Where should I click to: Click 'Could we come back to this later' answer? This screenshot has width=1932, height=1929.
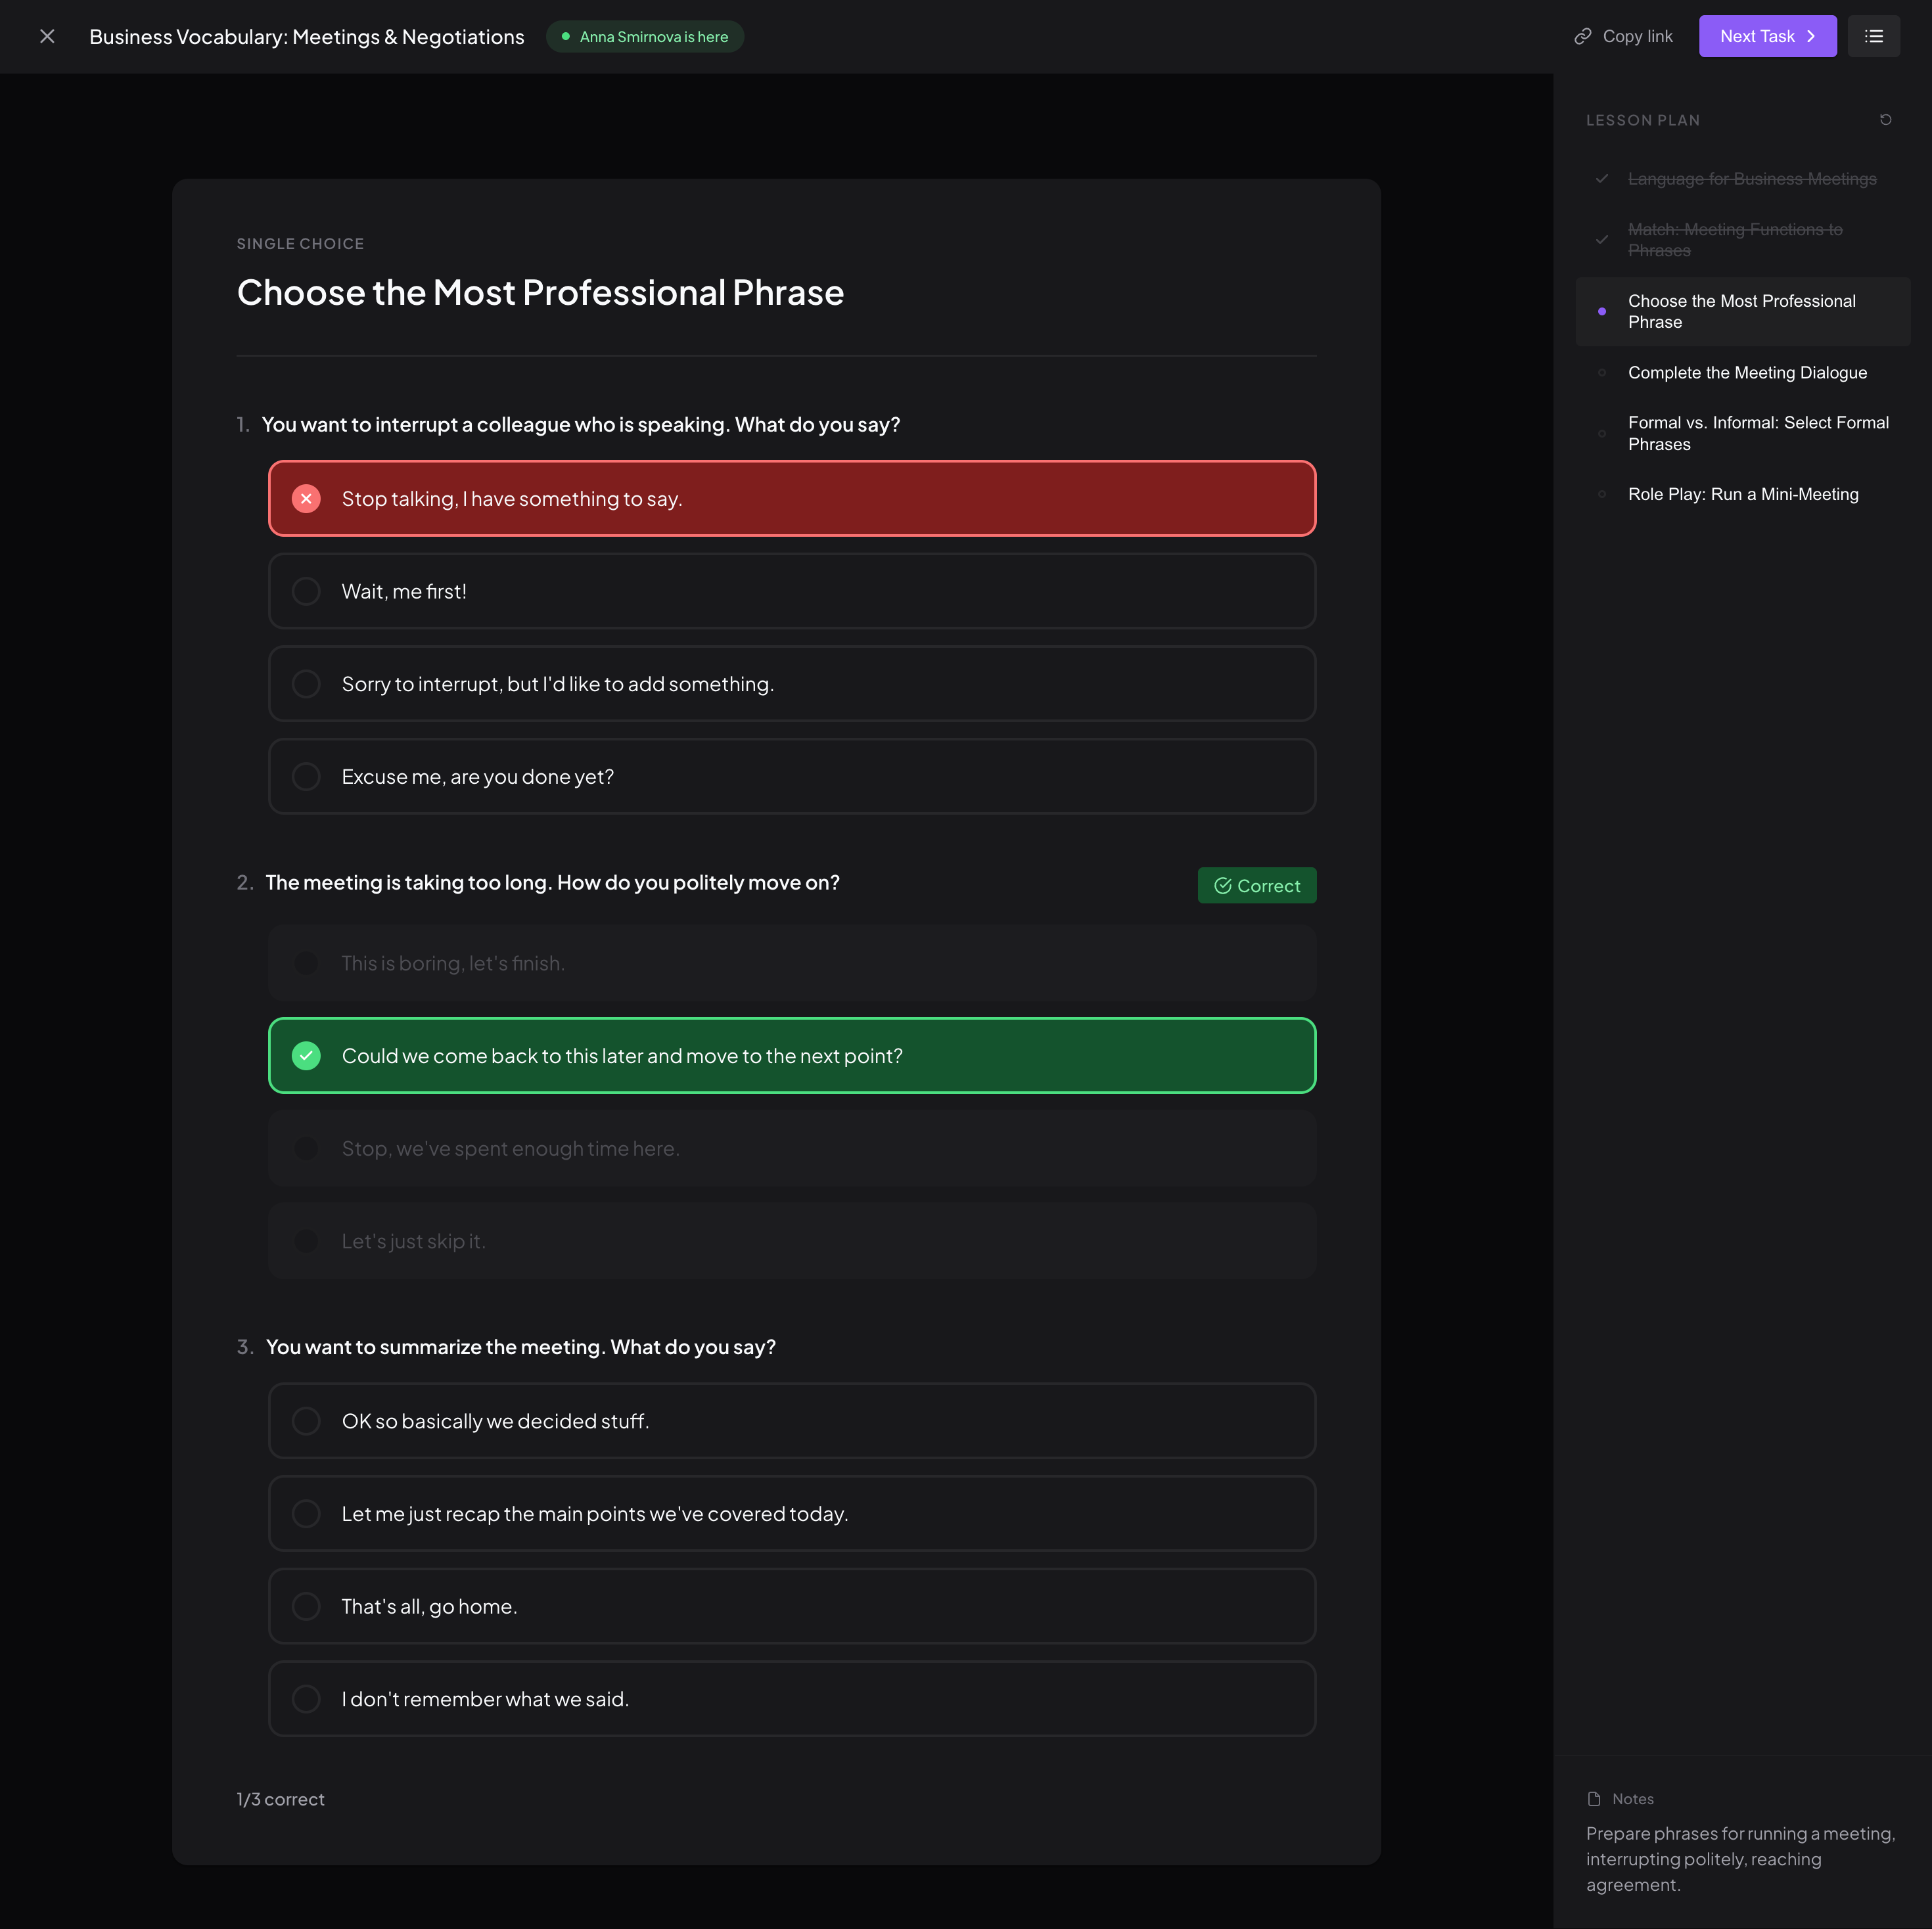(792, 1056)
